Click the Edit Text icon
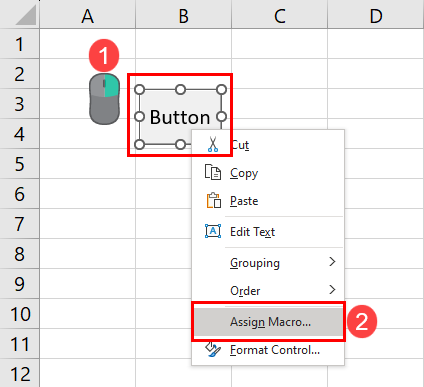Image resolution: width=424 pixels, height=387 pixels. click(x=213, y=231)
